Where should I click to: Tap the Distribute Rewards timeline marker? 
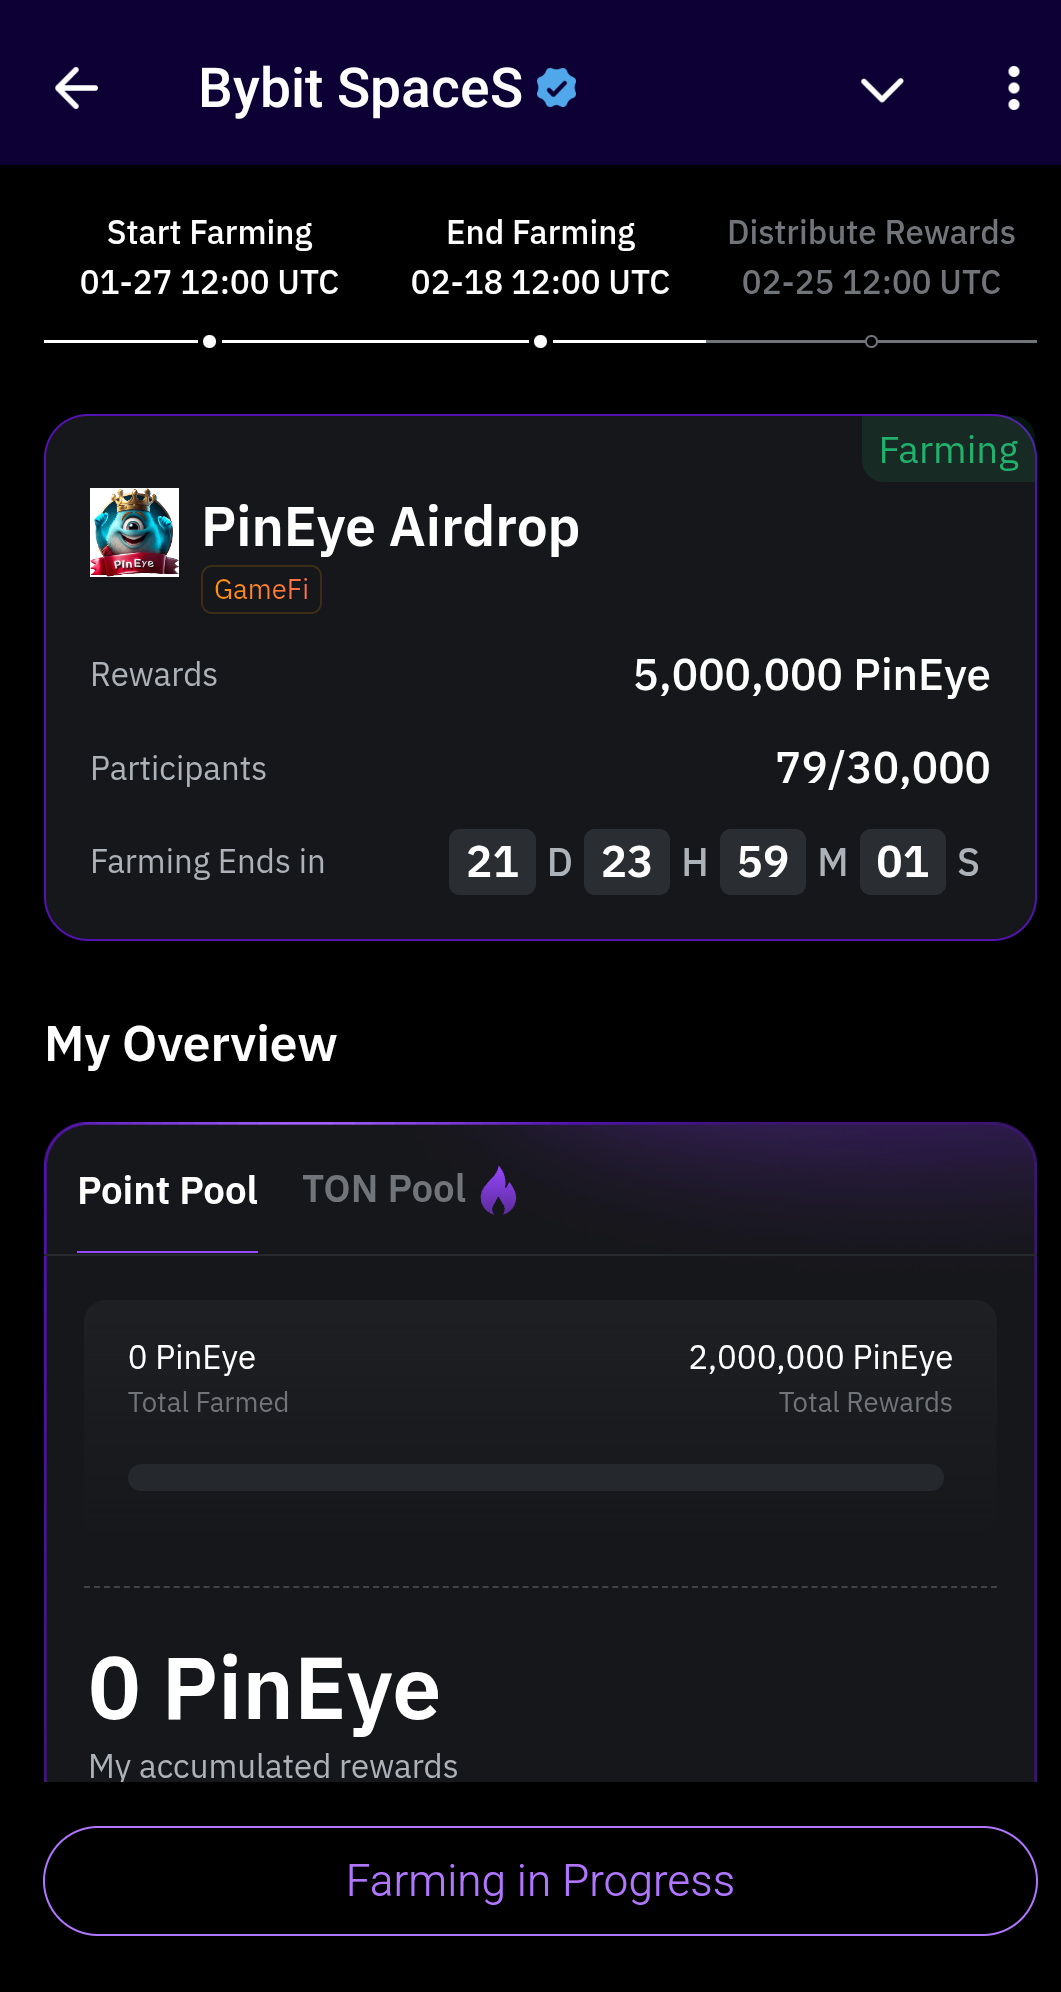871,342
